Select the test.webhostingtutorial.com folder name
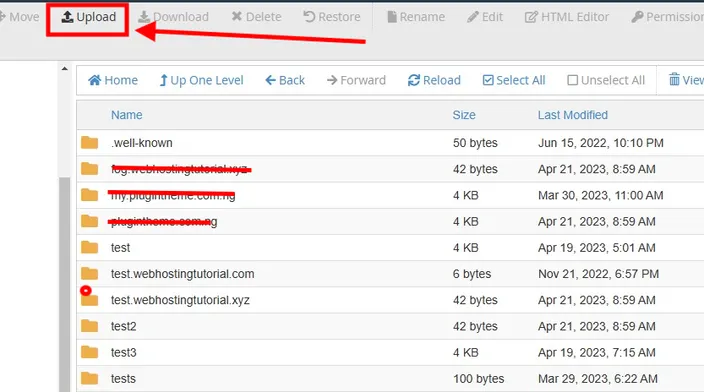Viewport: 704px width, 392px height. pyautogui.click(x=183, y=274)
